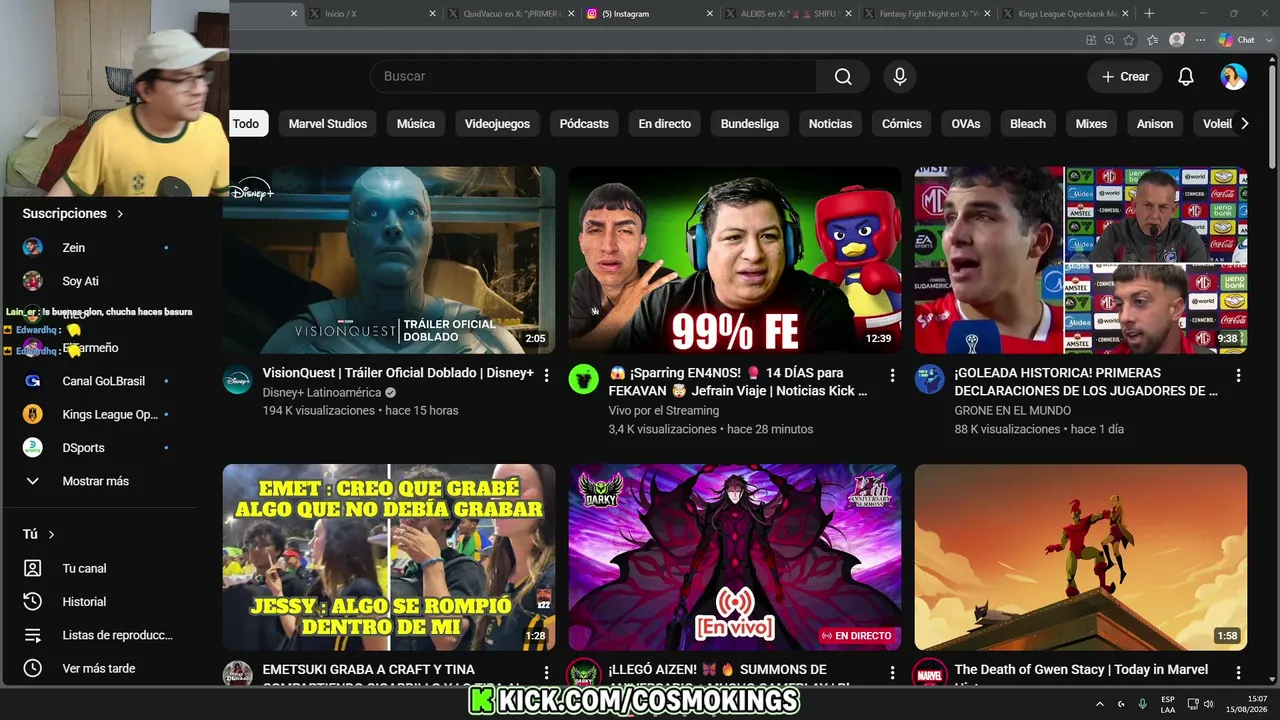Click the Crear button
The width and height of the screenshot is (1280, 720).
(x=1125, y=76)
